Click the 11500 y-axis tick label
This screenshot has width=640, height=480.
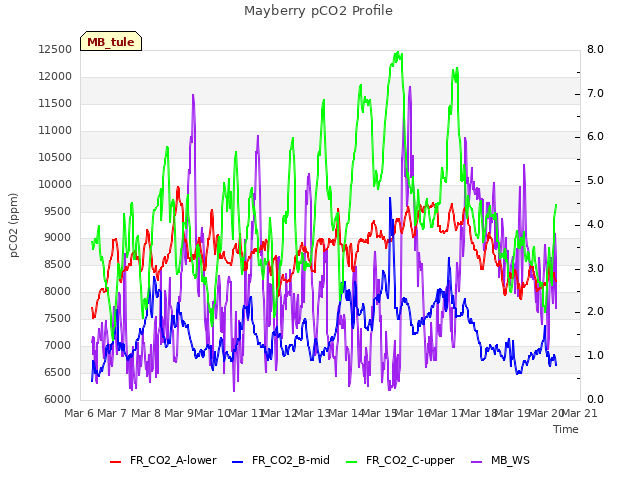tap(55, 104)
